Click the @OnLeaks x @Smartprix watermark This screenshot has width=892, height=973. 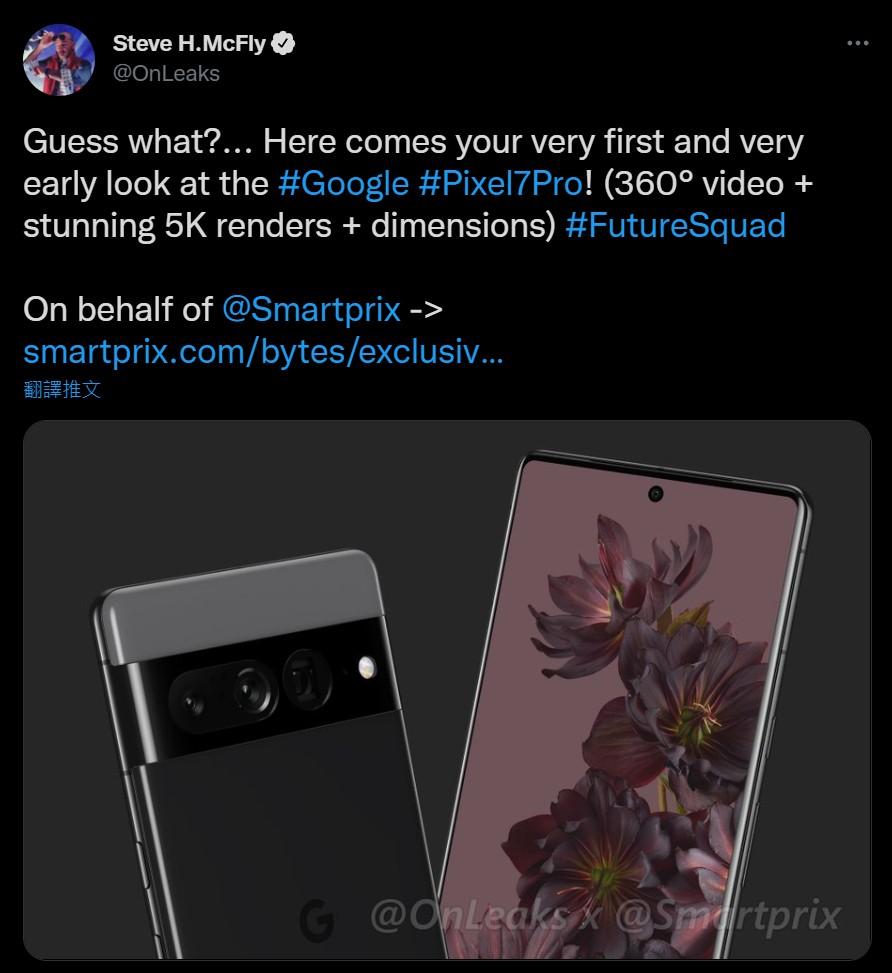(x=605, y=915)
